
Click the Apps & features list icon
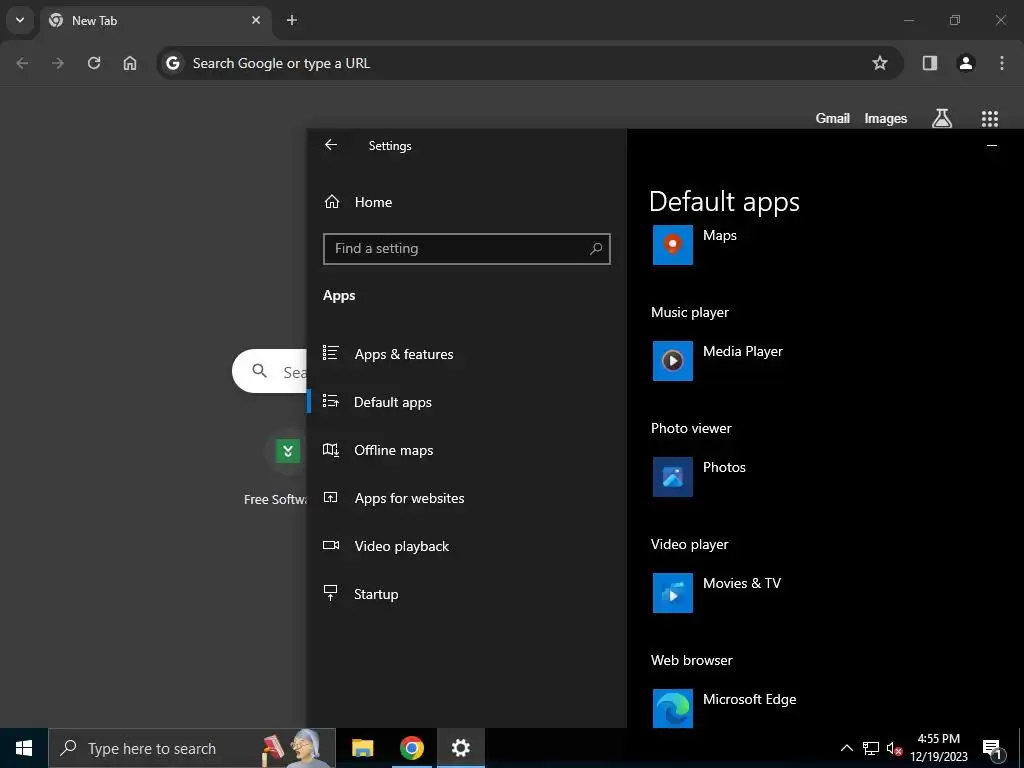330,353
